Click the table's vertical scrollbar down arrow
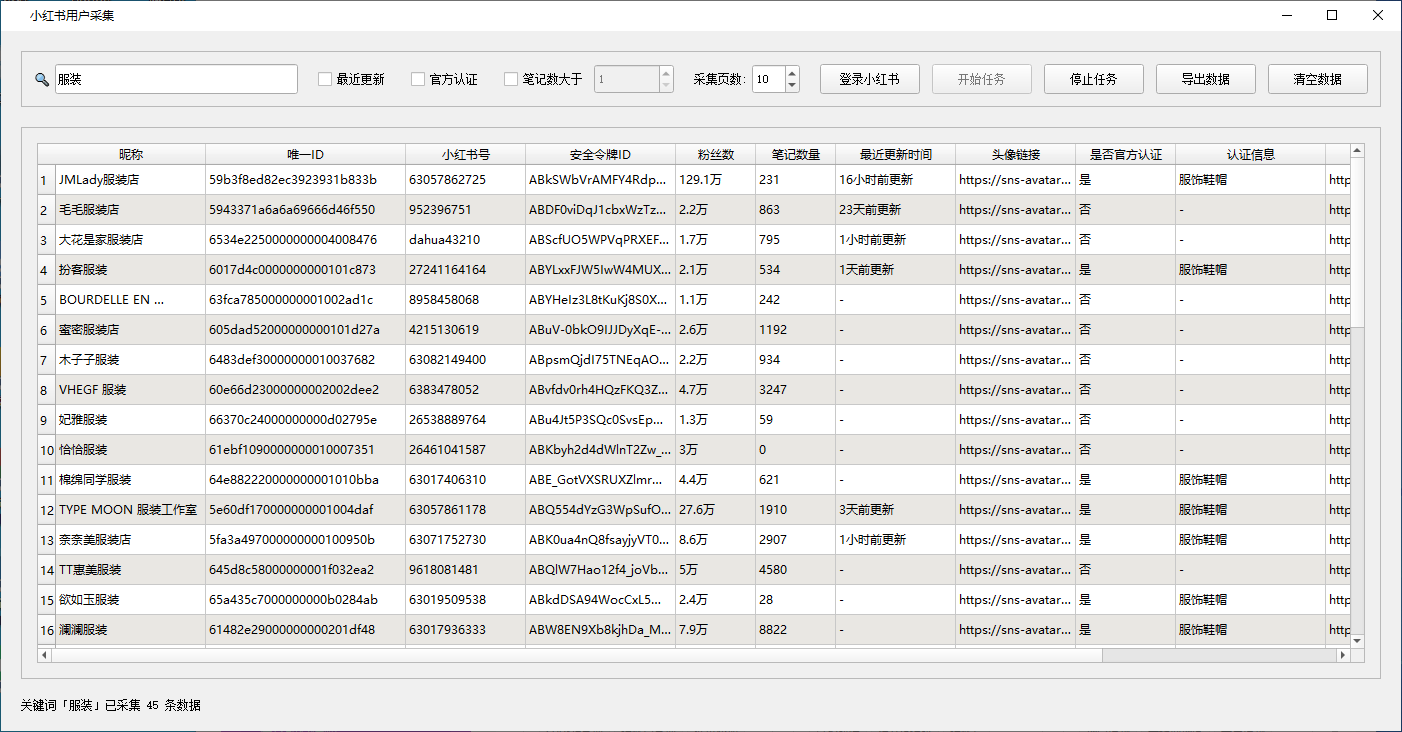 click(1357, 641)
